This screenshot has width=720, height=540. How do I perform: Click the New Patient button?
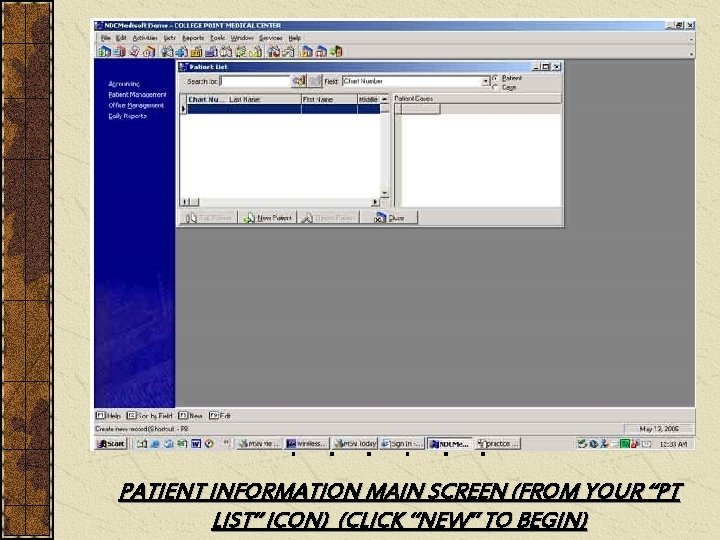coord(268,218)
